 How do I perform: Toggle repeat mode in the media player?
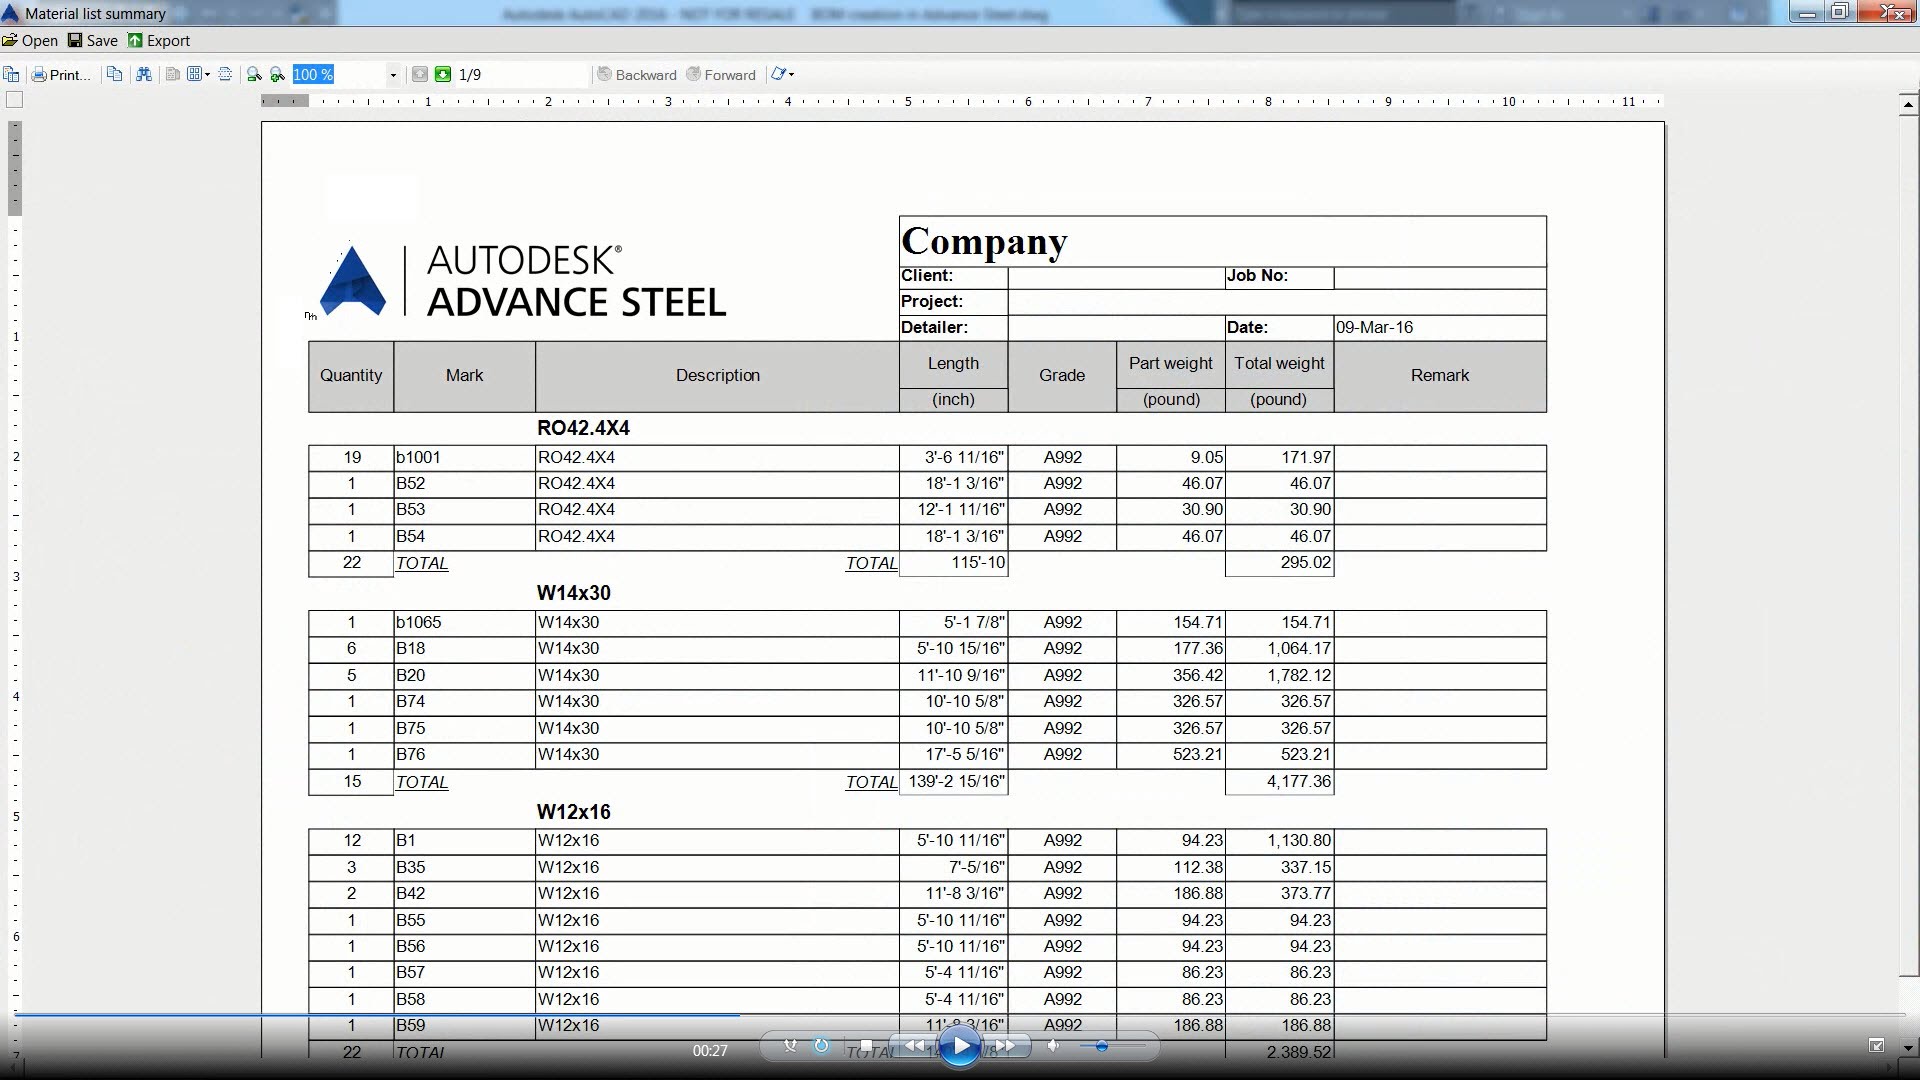[x=821, y=1044]
